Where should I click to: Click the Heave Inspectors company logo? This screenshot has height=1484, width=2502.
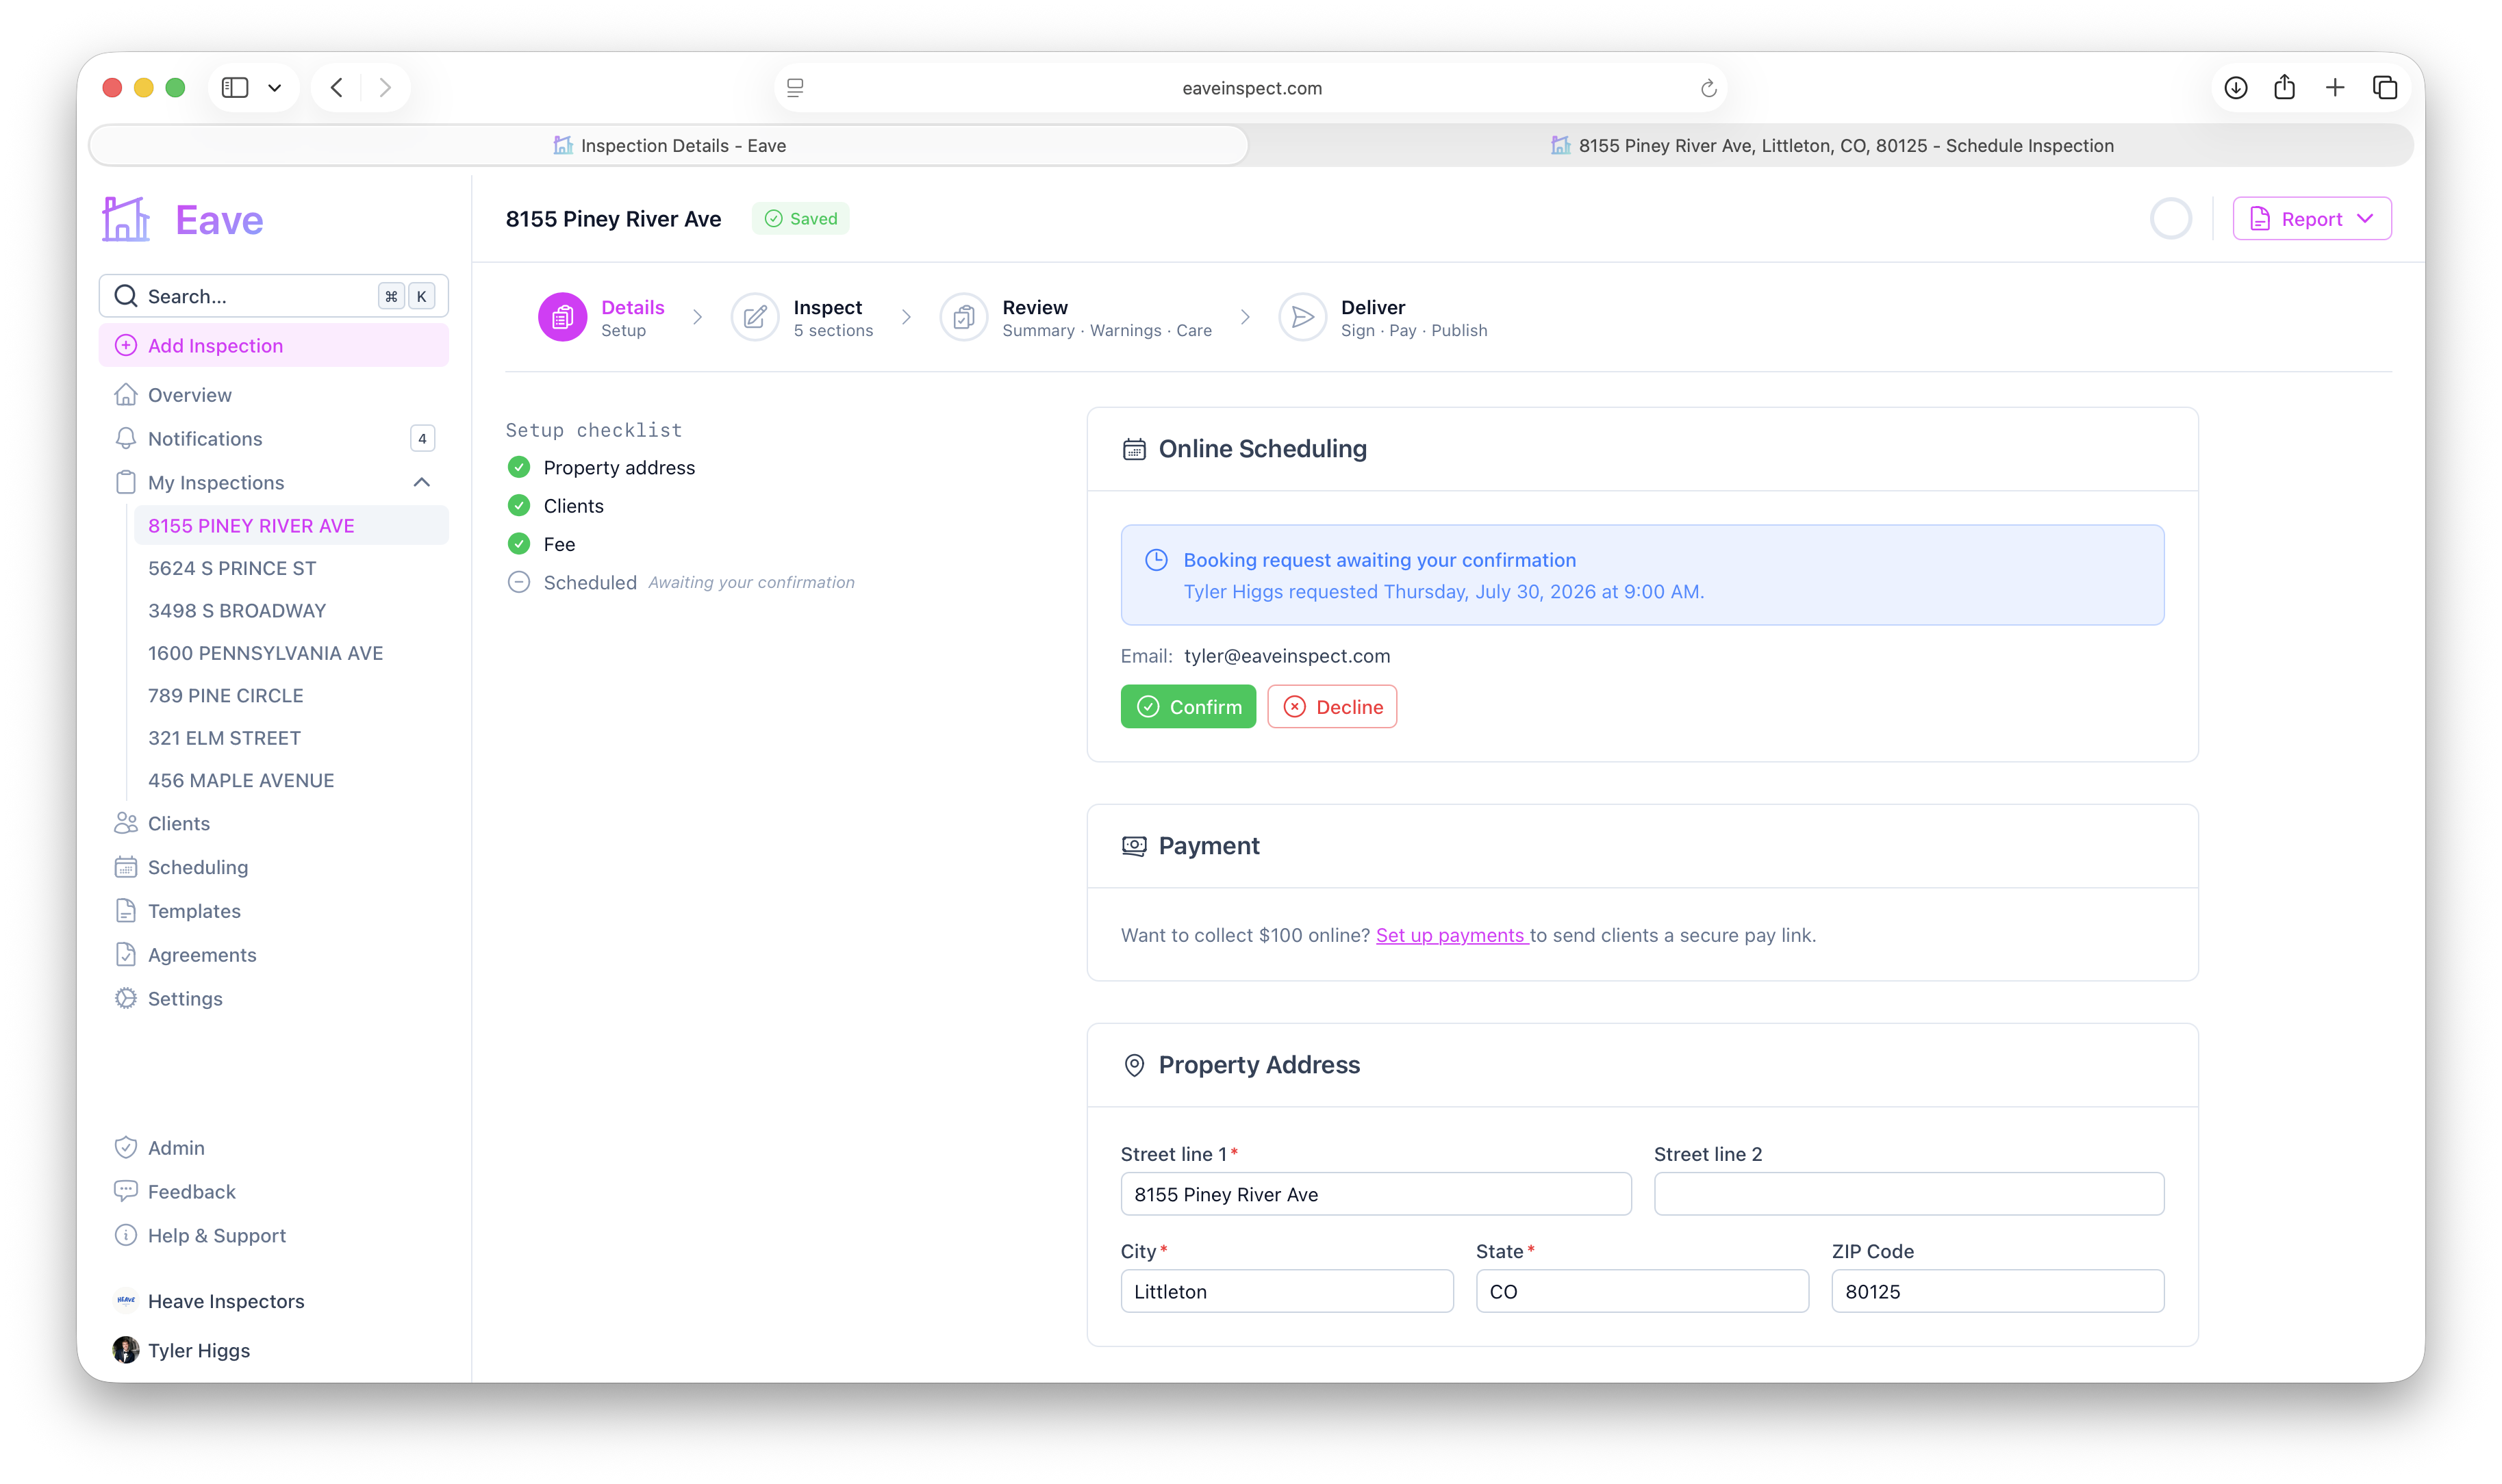pos(125,1301)
